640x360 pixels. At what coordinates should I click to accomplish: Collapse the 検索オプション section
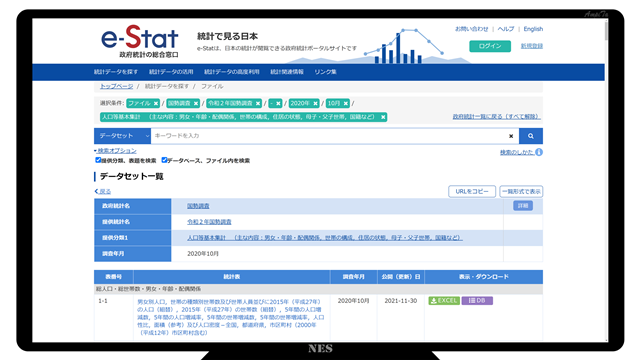(x=115, y=151)
